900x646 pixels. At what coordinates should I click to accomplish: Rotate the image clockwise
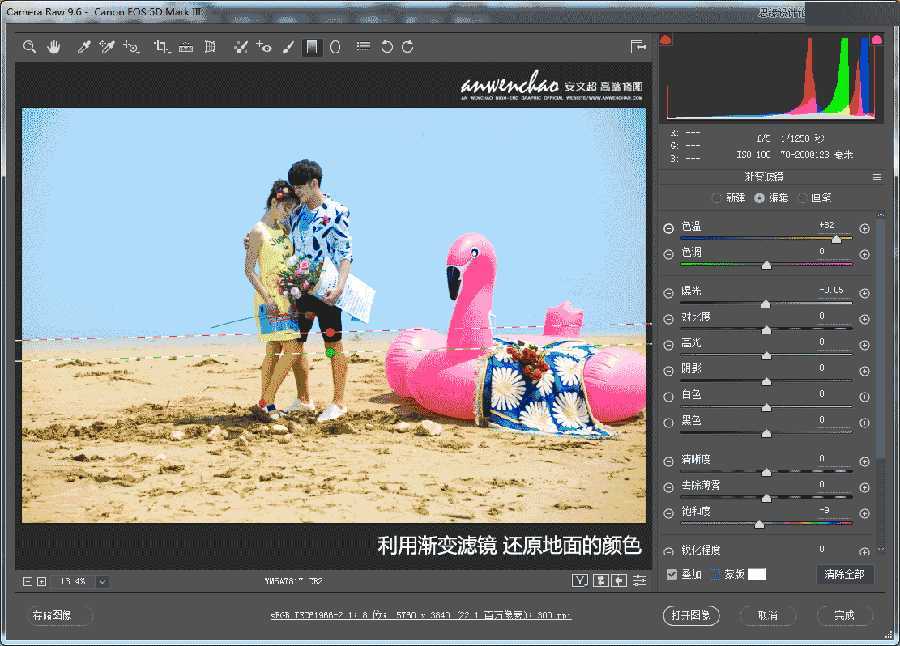coord(409,46)
